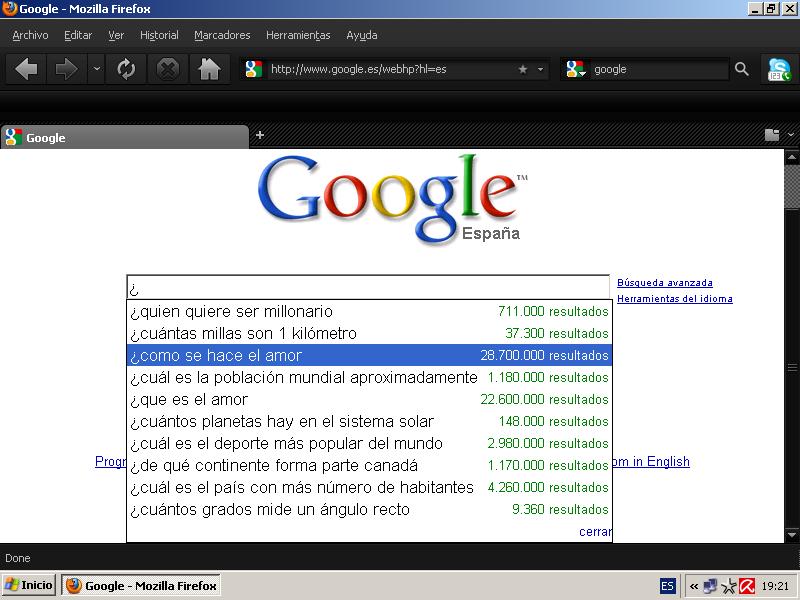Click the page scrollbar up arrow
This screenshot has width=800, height=600.
pos(792,157)
